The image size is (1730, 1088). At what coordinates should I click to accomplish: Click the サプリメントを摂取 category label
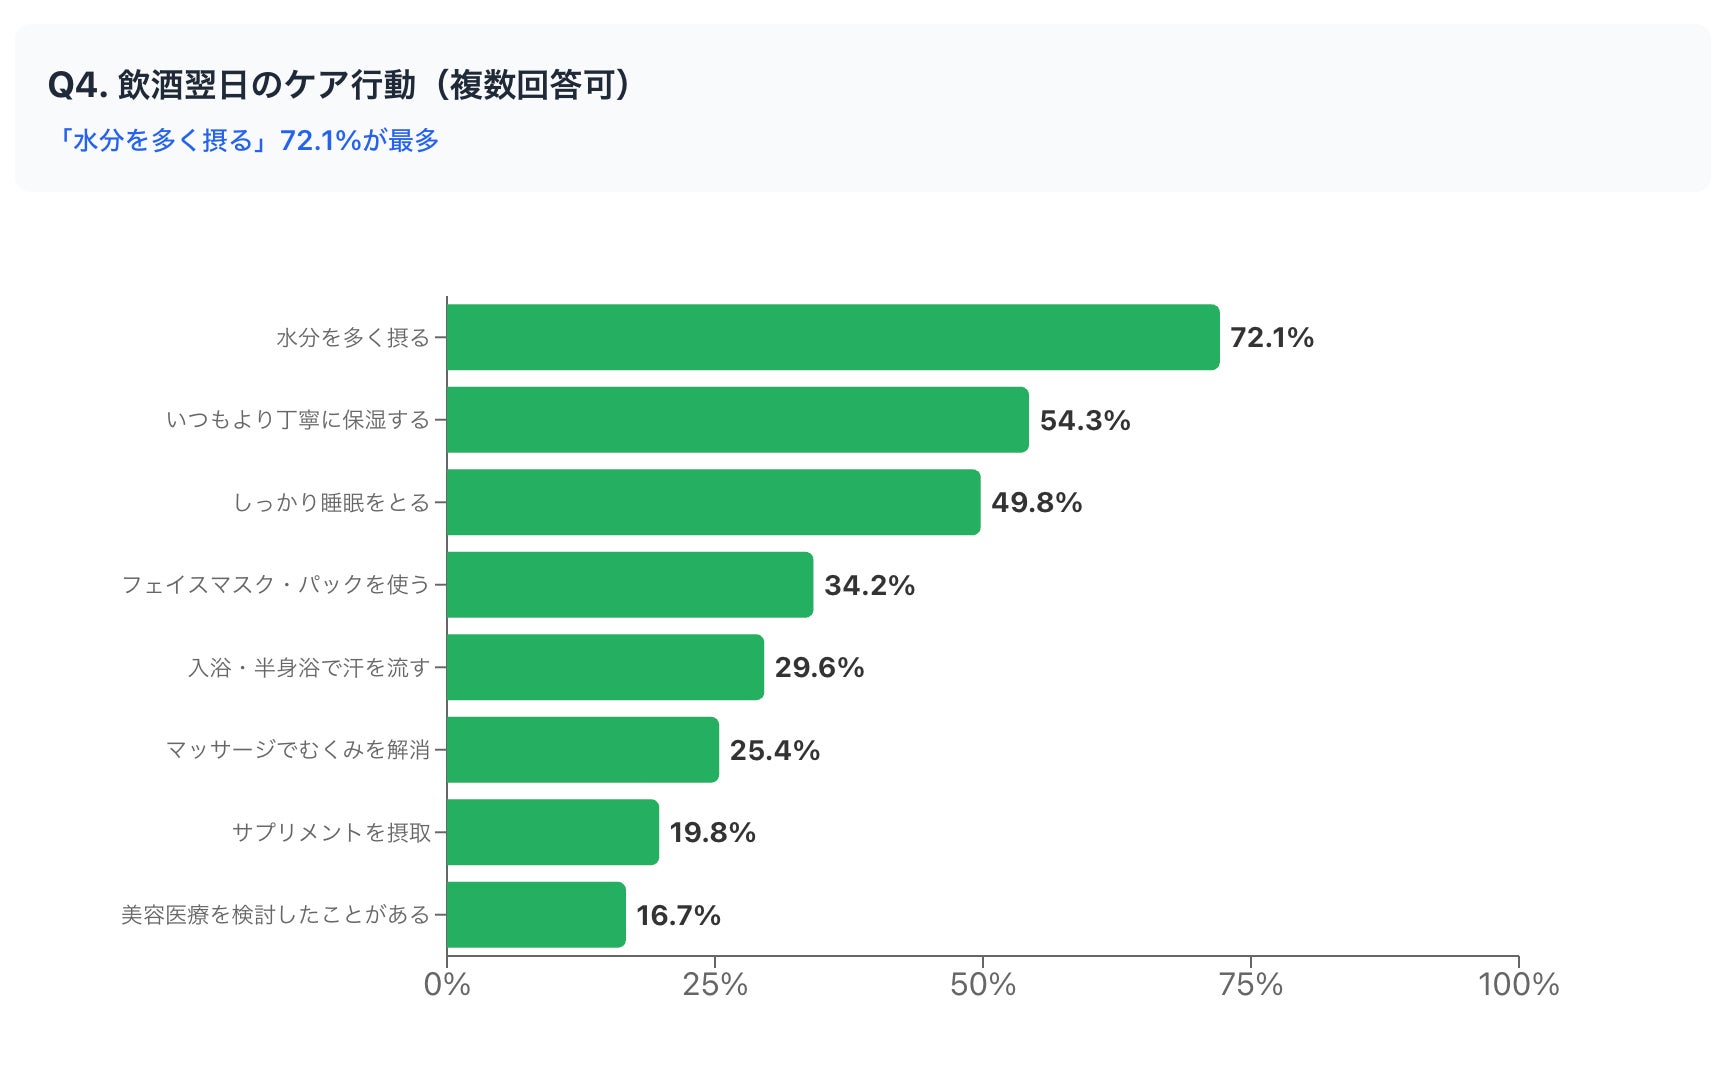pos(331,832)
